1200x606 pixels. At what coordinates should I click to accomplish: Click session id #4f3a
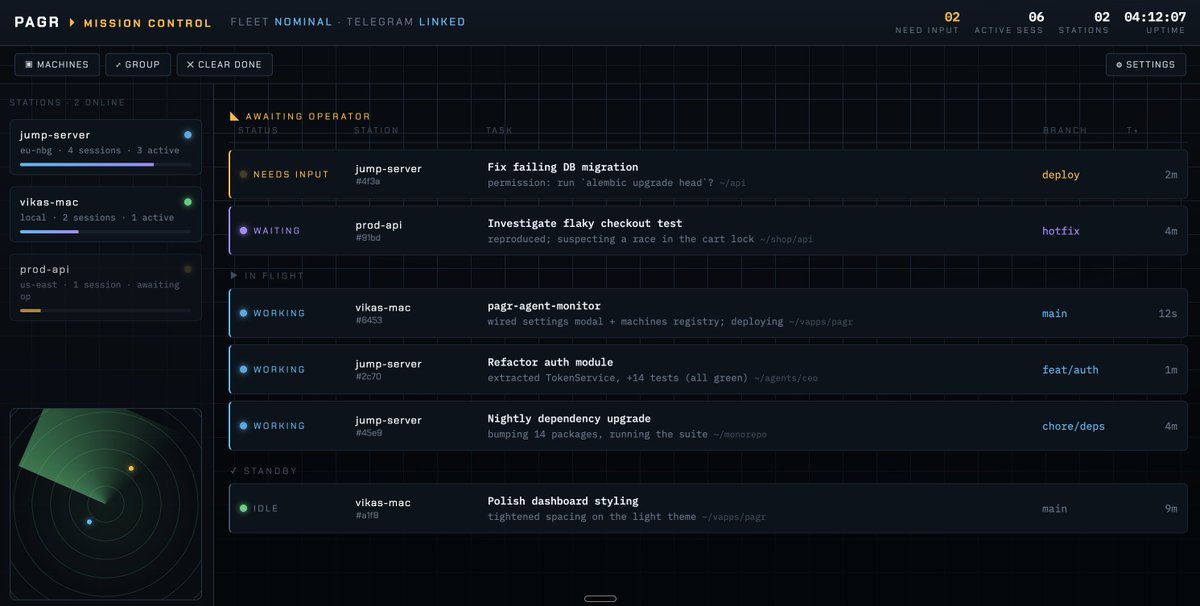pyautogui.click(x=369, y=182)
